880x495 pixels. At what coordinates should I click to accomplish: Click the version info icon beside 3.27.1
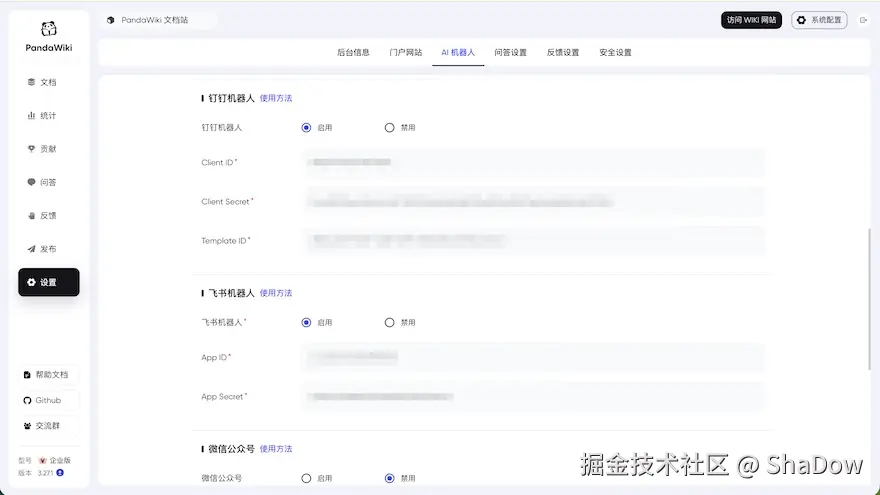60,473
